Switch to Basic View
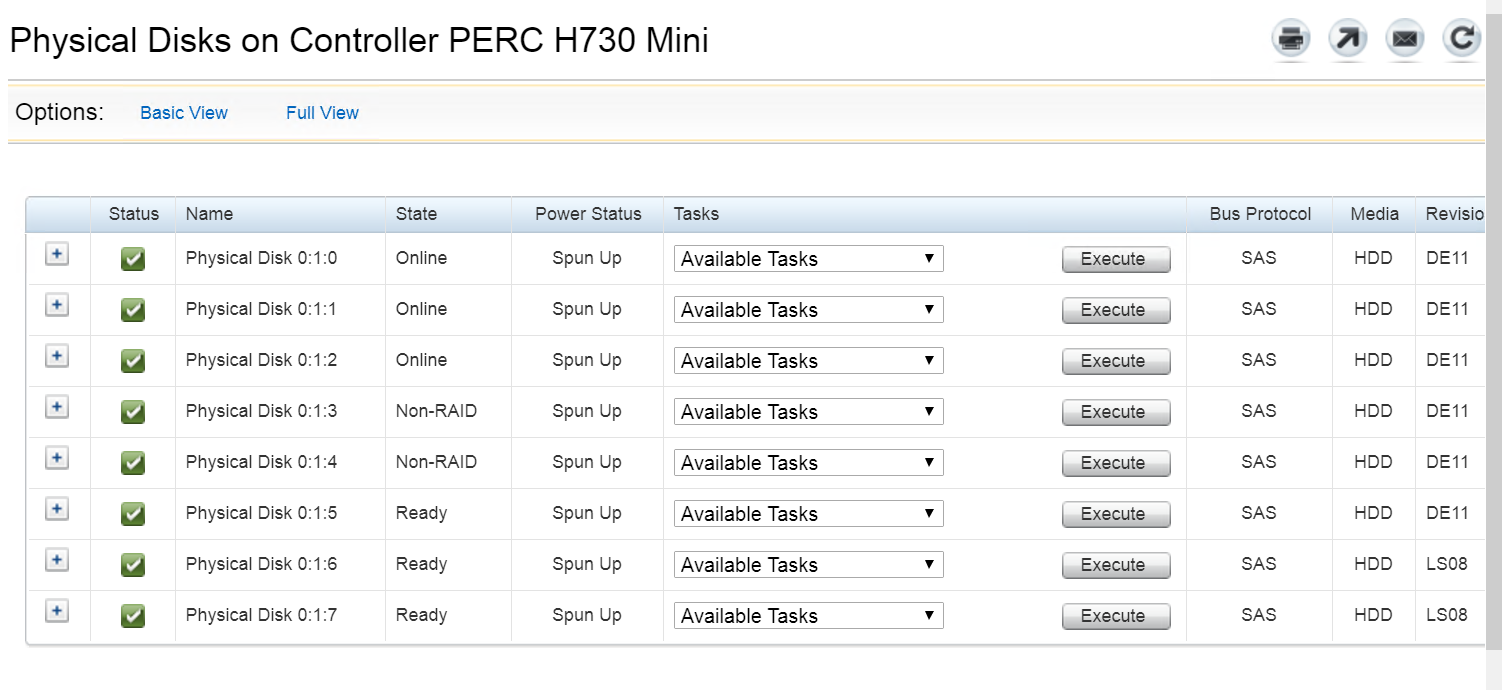The width and height of the screenshot is (1502, 690). click(x=184, y=113)
